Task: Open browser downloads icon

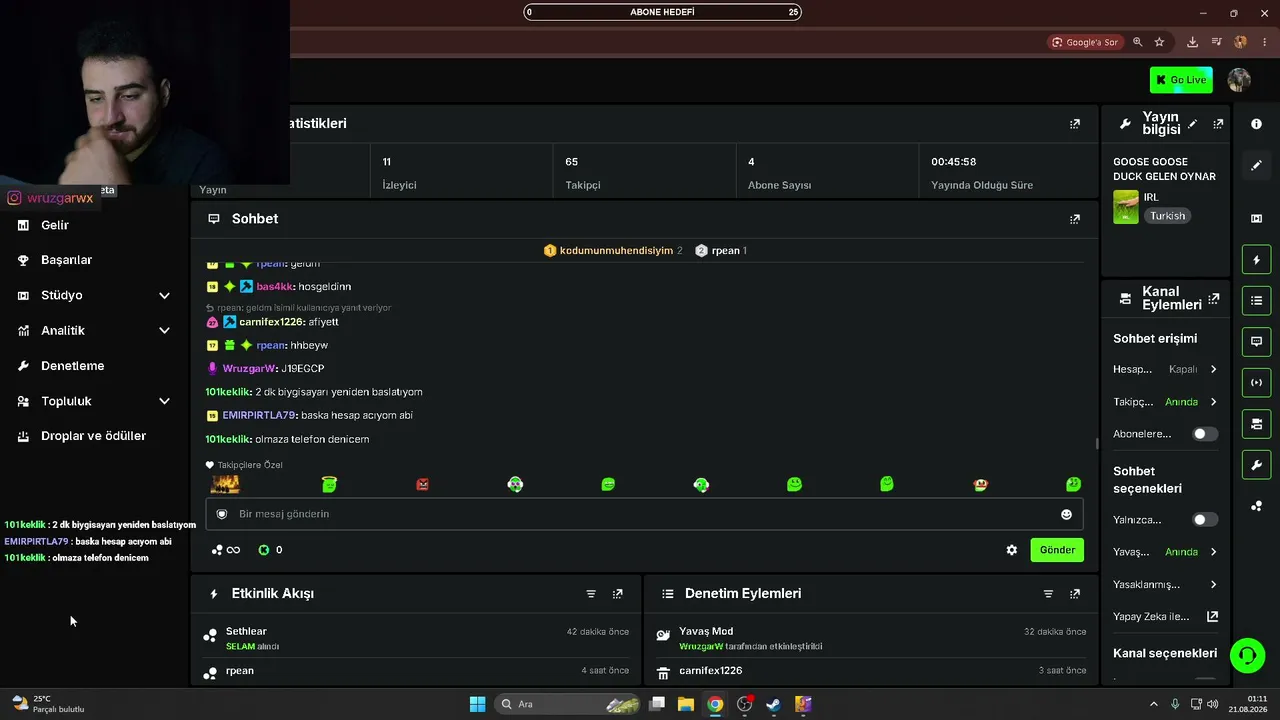Action: click(x=1192, y=42)
